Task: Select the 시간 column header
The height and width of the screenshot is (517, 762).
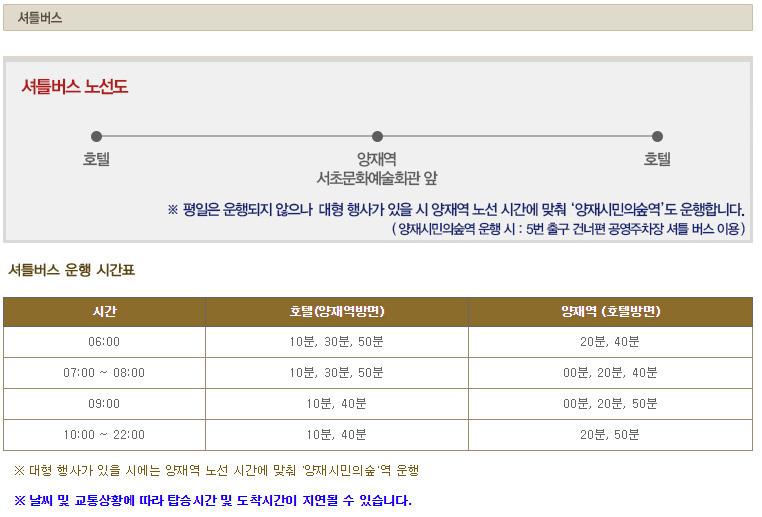Action: tap(104, 312)
